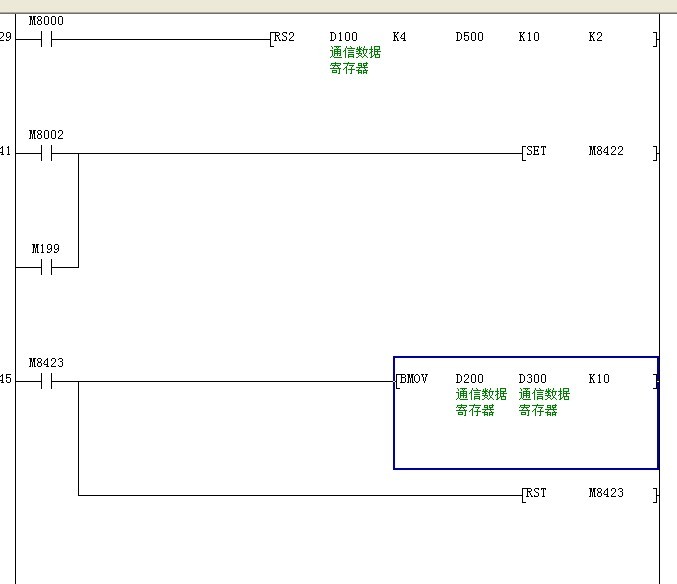
Task: Select the RS2 instruction name
Action: pyautogui.click(x=284, y=37)
